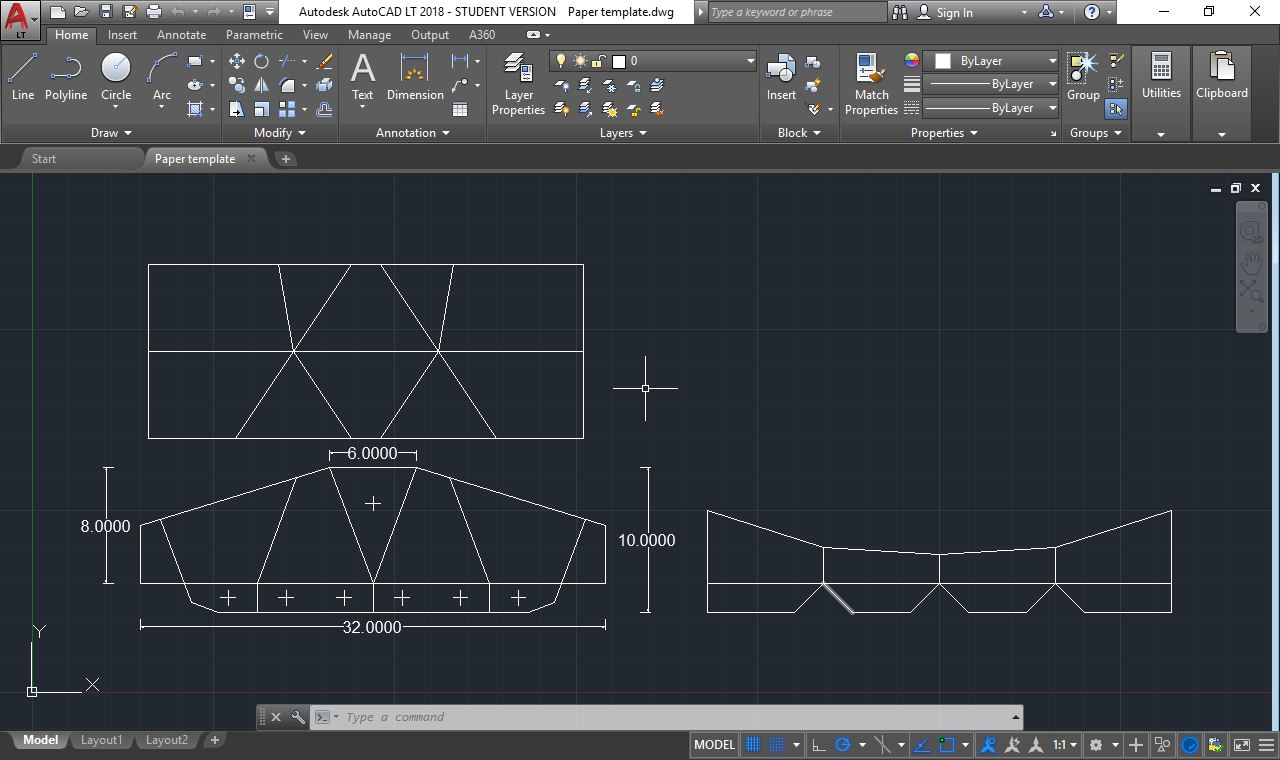Expand the Annotation panel dropdown

point(413,133)
